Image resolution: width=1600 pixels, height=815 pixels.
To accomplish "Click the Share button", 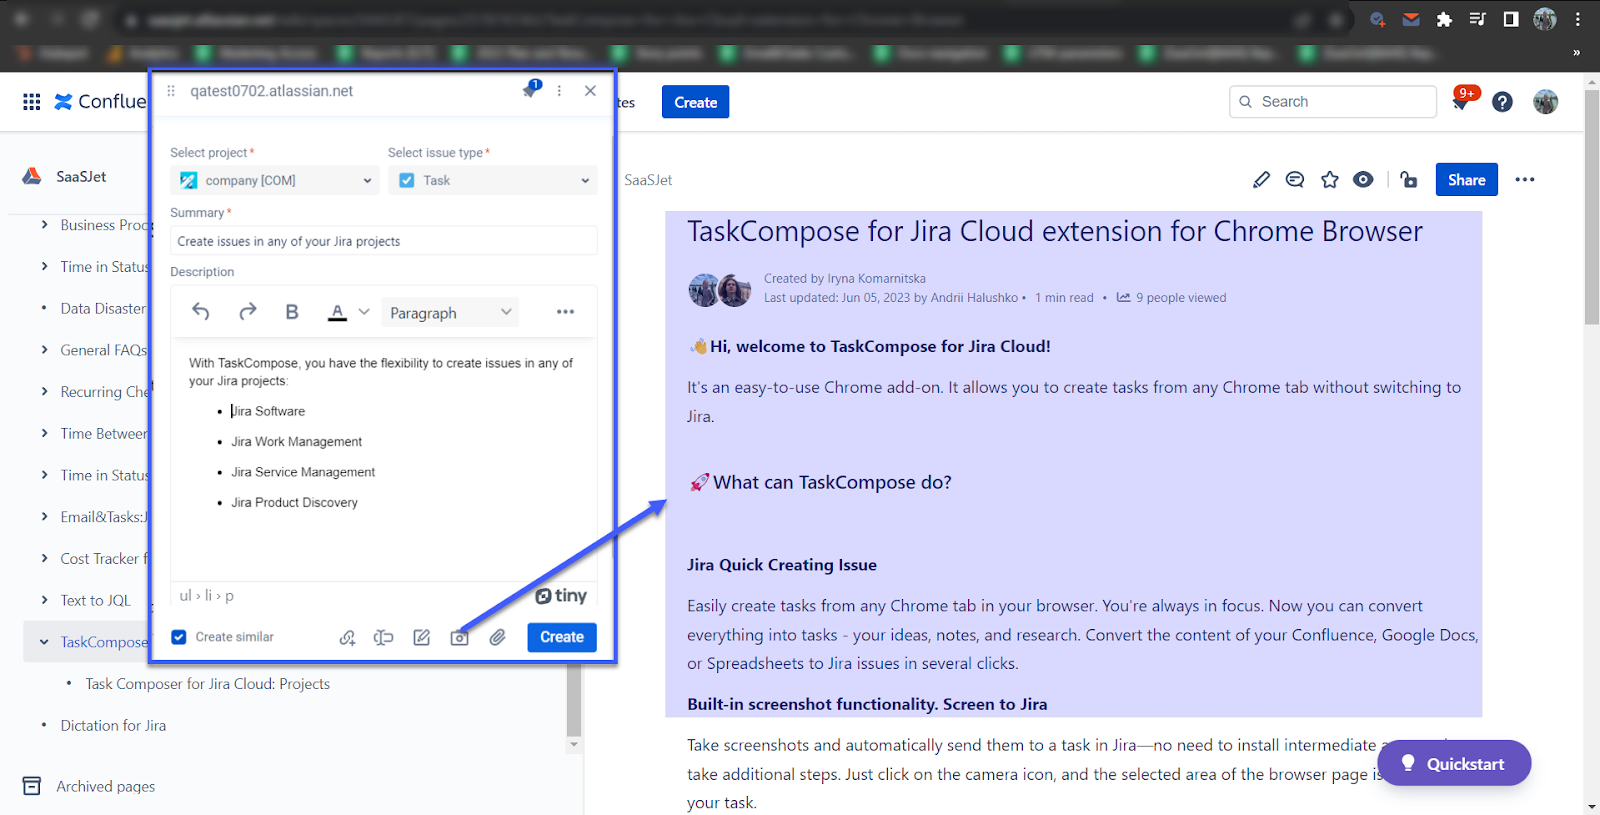I will tap(1466, 180).
